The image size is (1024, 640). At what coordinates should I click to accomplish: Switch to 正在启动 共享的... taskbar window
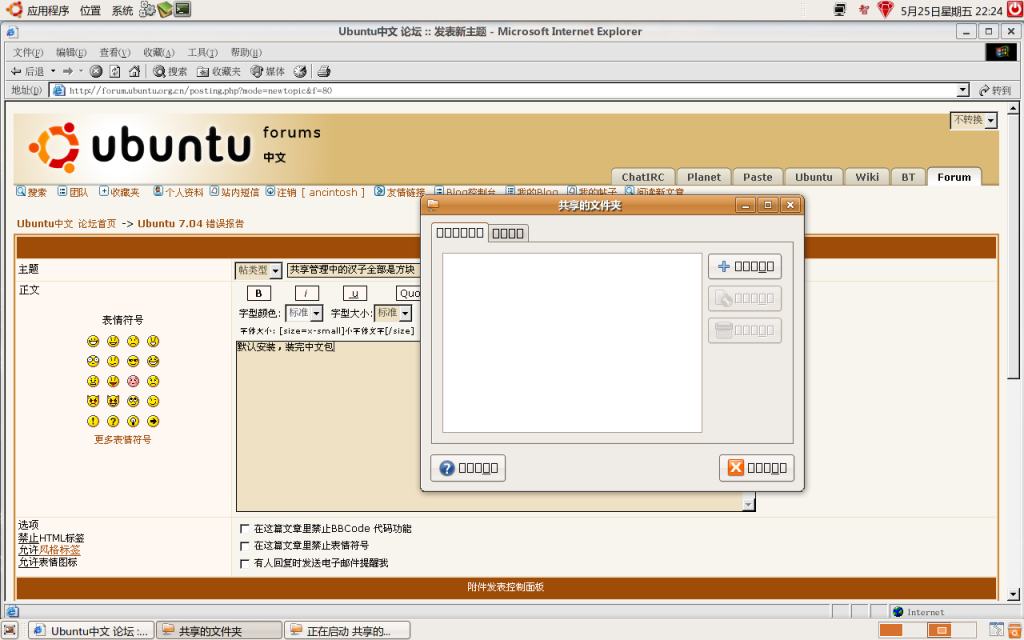(x=347, y=631)
